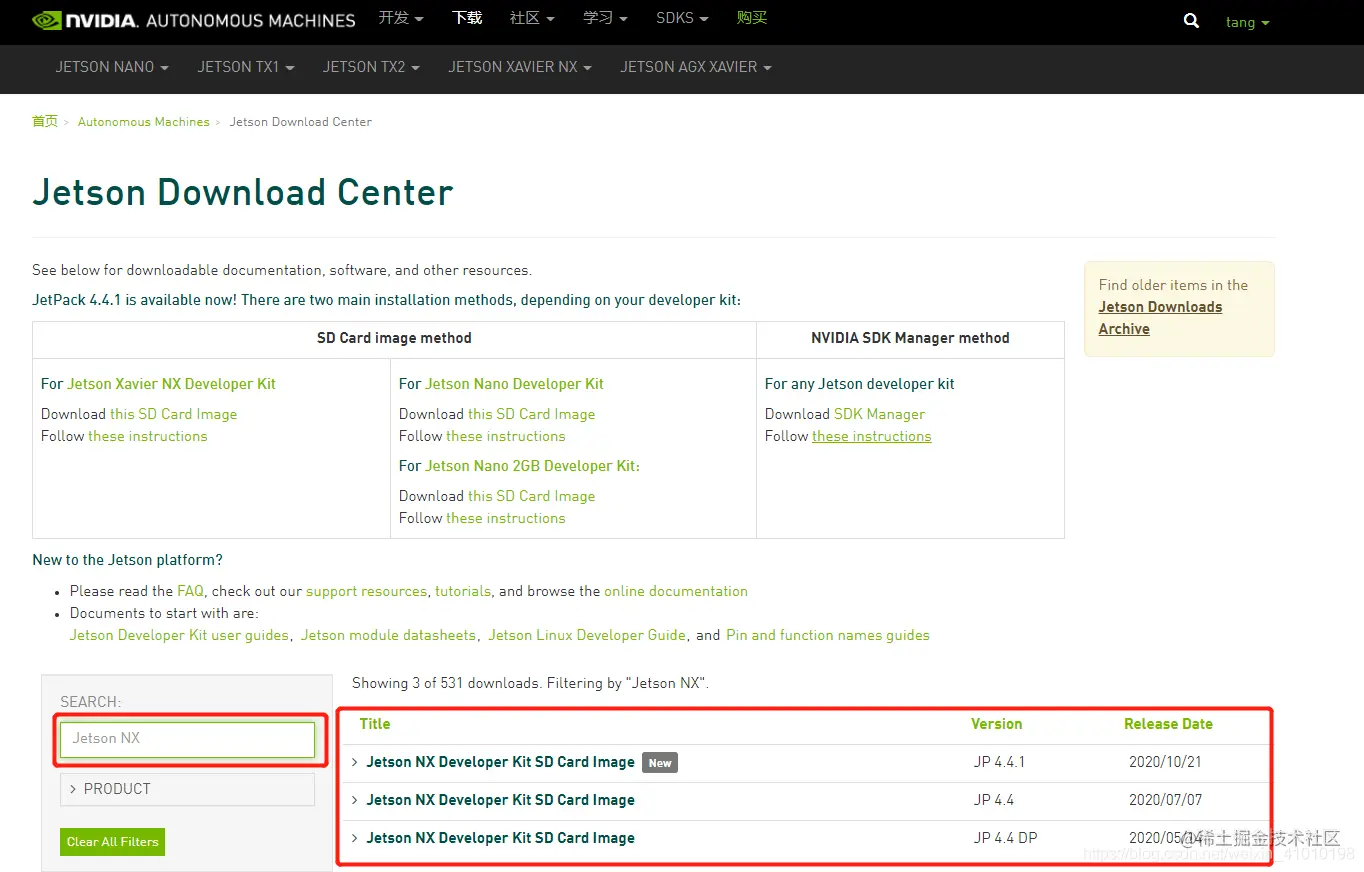Focus the Jetson NX search field
Image resolution: width=1364 pixels, height=872 pixels.
coord(188,739)
